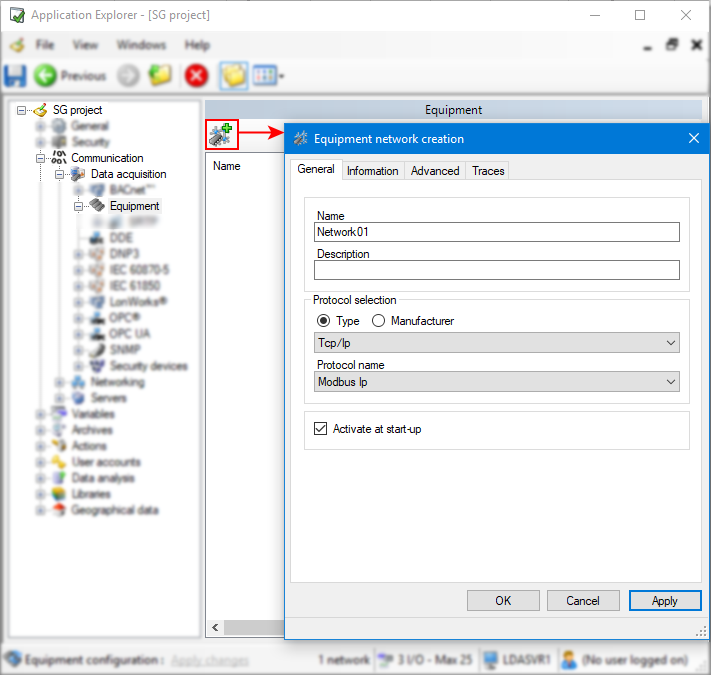This screenshot has width=711, height=675.
Task: Click the folder up level toolbar icon
Action: tap(160, 75)
